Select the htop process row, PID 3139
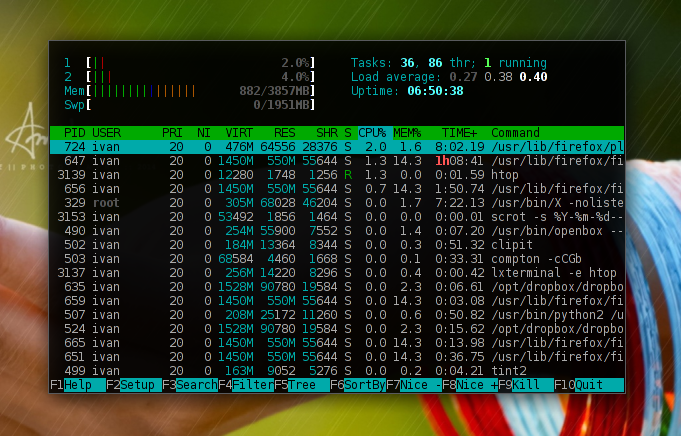Image resolution: width=681 pixels, height=436 pixels. tap(337, 175)
